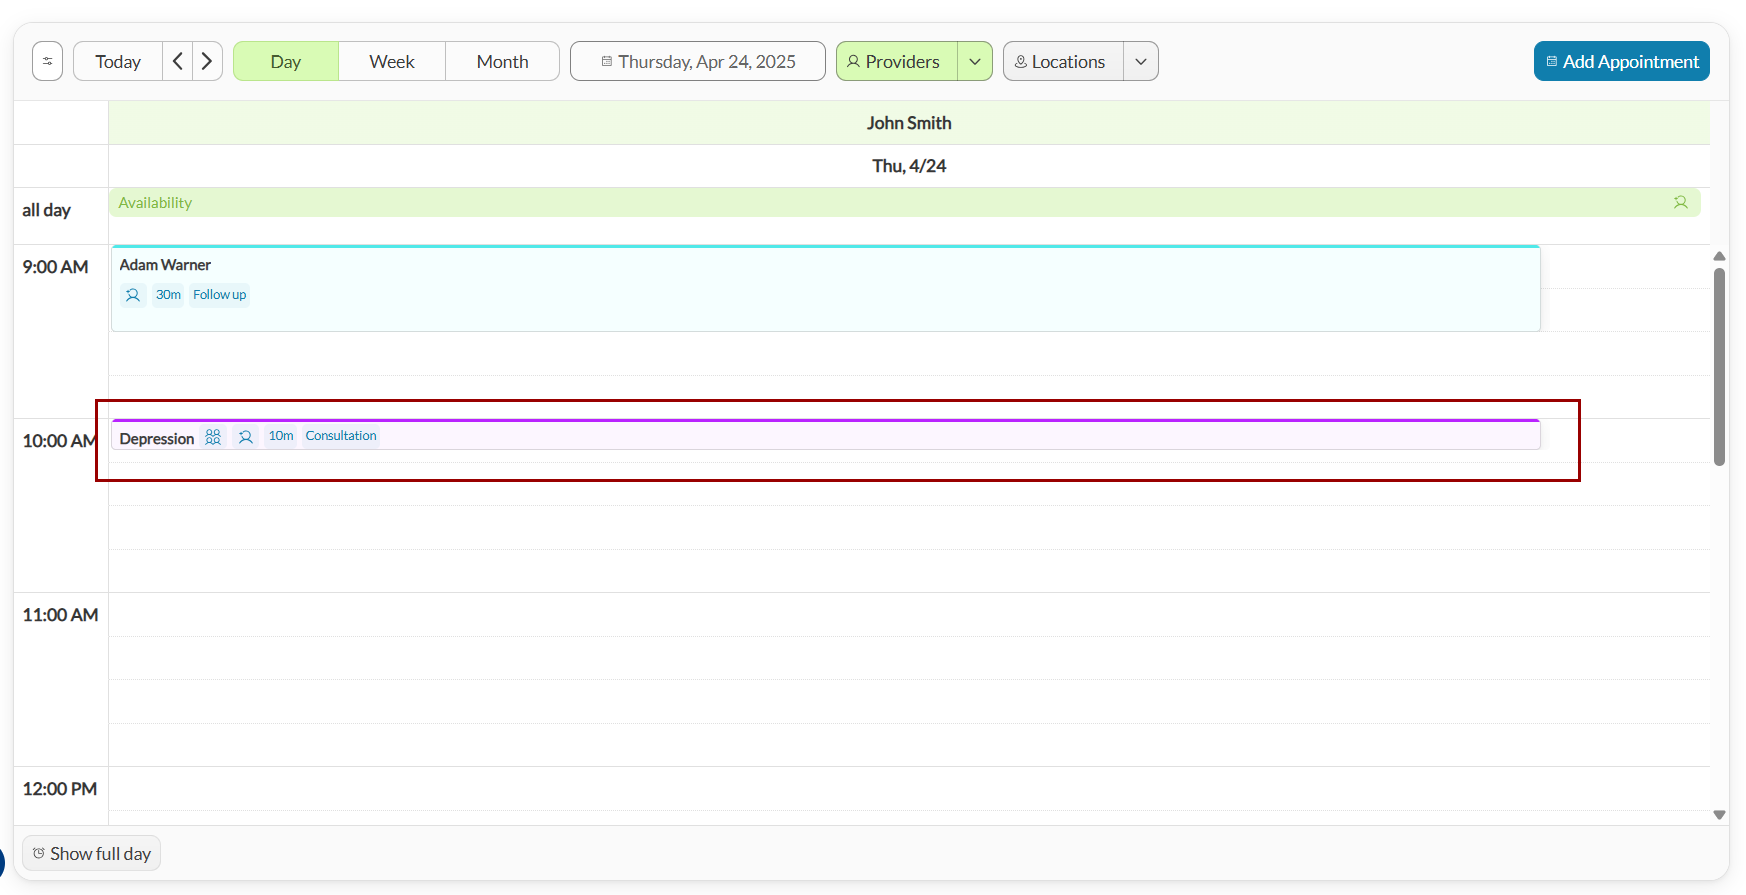Expand the Providers dropdown arrow
This screenshot has width=1746, height=895.
(x=975, y=61)
